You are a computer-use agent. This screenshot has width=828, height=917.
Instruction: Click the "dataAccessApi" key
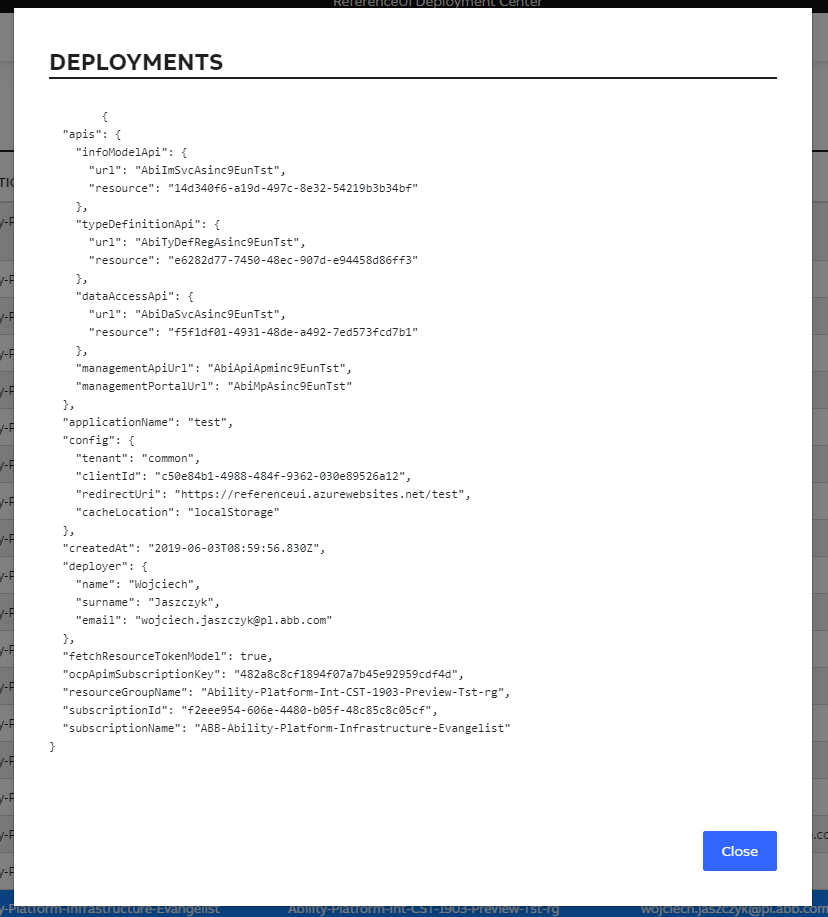coord(126,296)
